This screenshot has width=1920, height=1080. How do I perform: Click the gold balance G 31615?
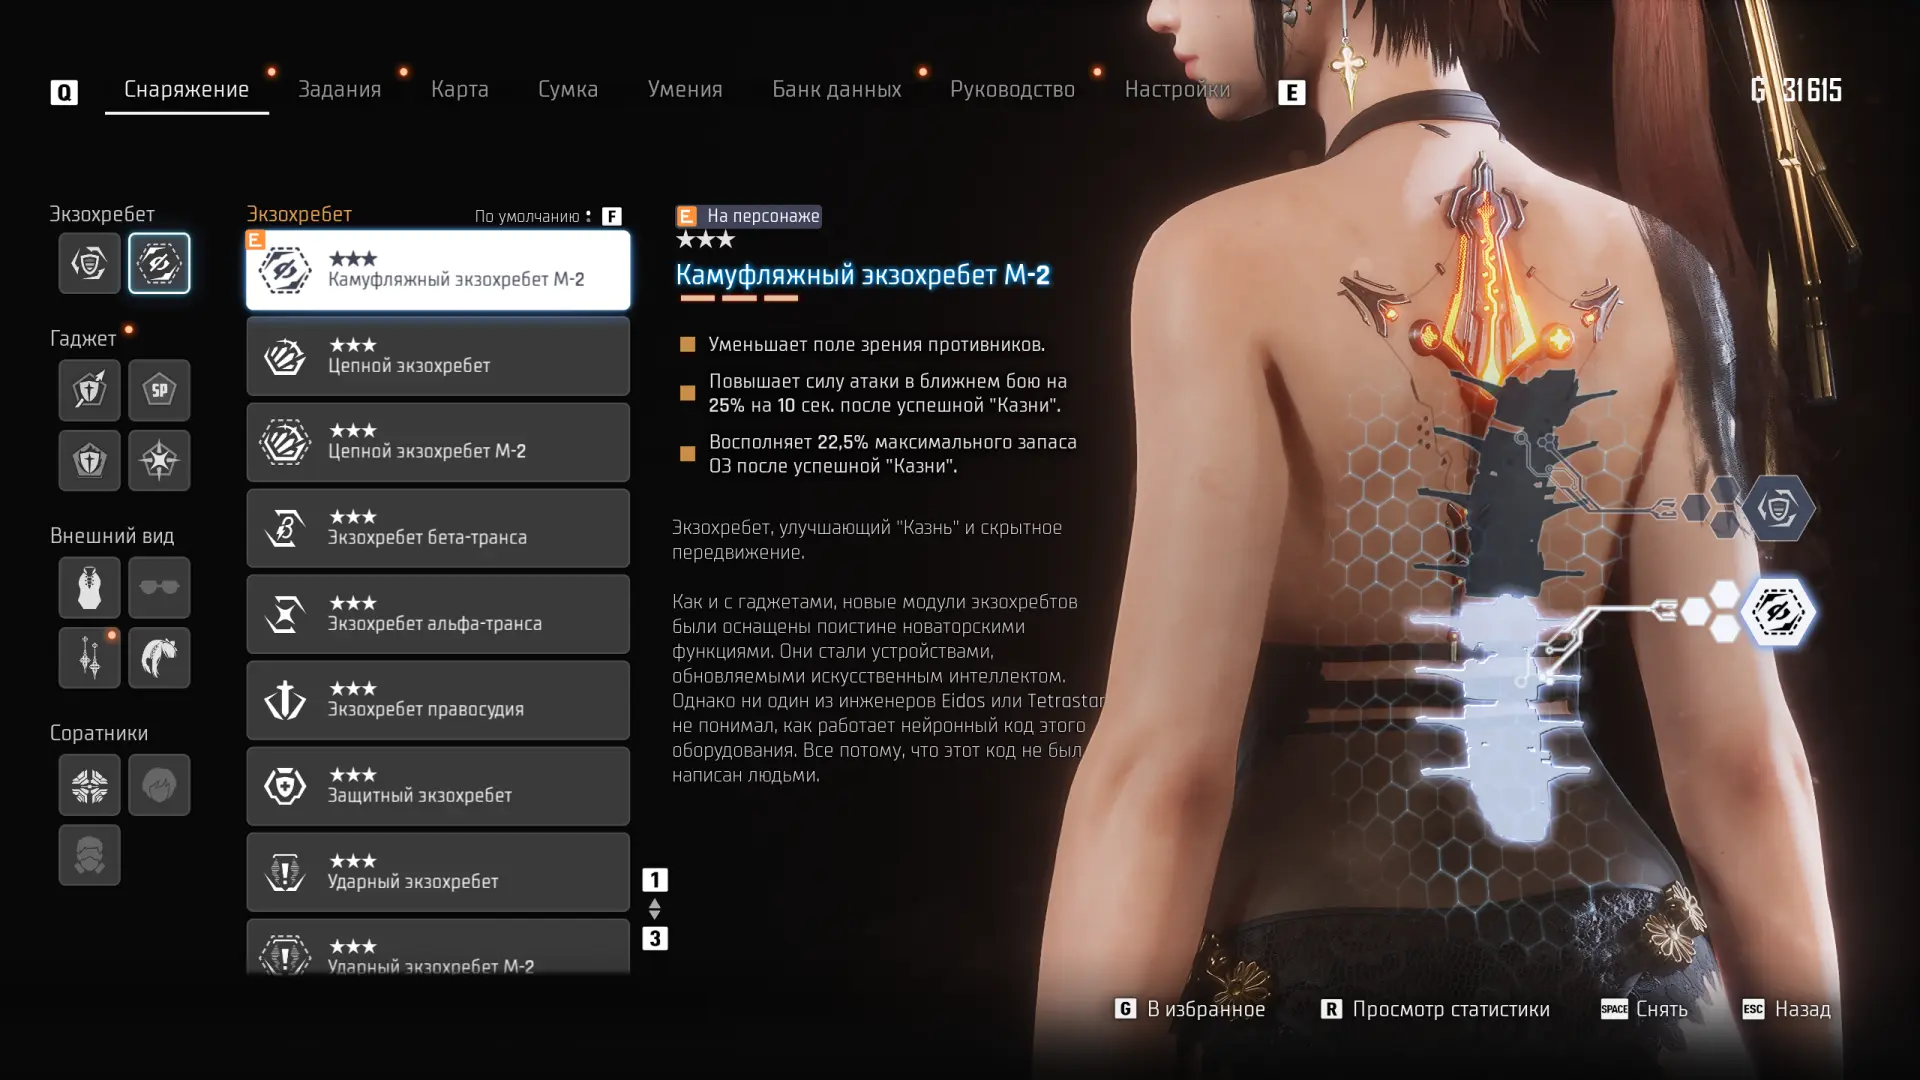1796,90
